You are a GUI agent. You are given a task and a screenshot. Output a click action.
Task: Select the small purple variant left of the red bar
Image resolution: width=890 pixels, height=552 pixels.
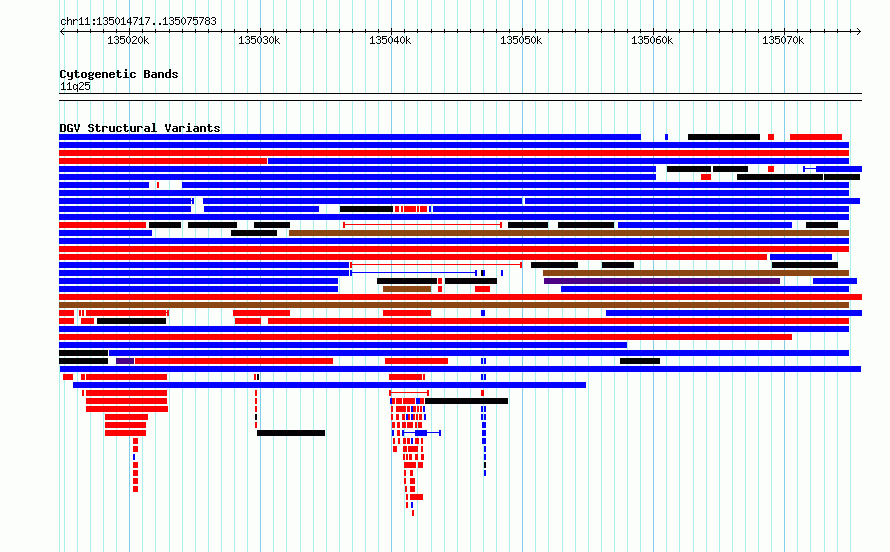[x=125, y=361]
